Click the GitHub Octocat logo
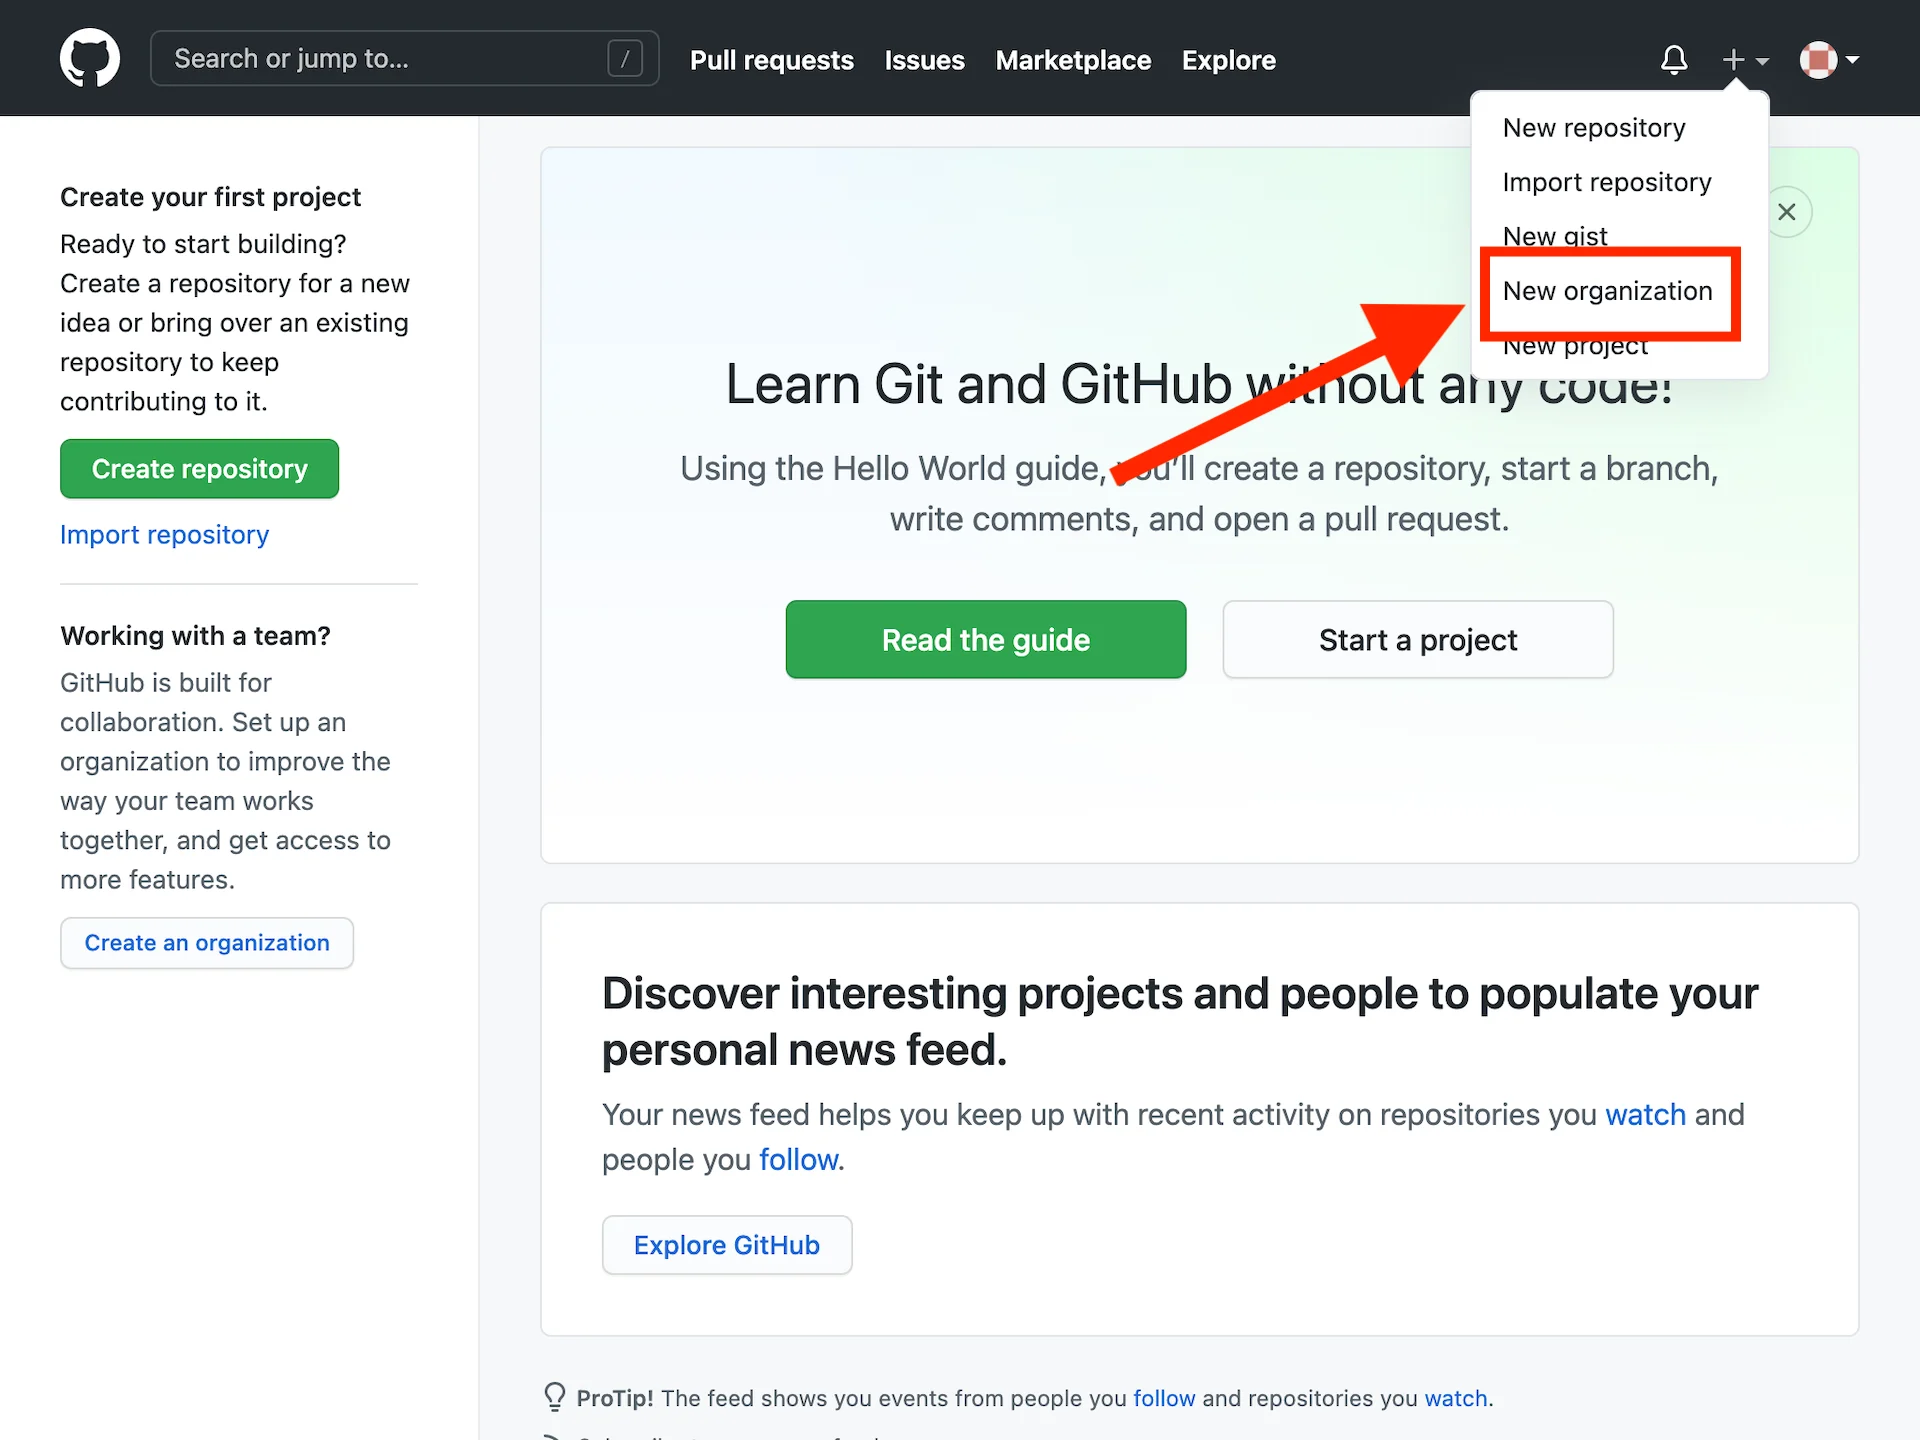The height and width of the screenshot is (1440, 1920). point(90,58)
